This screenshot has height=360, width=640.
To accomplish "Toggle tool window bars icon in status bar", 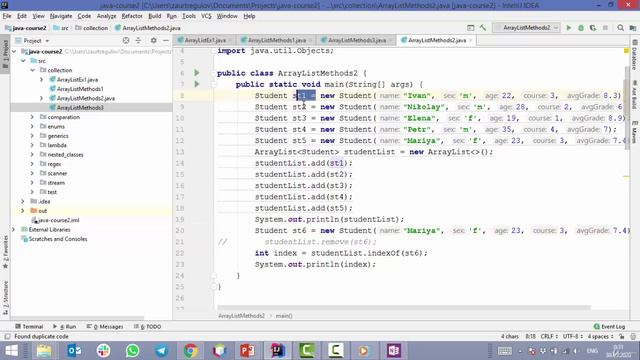I will tap(7, 336).
